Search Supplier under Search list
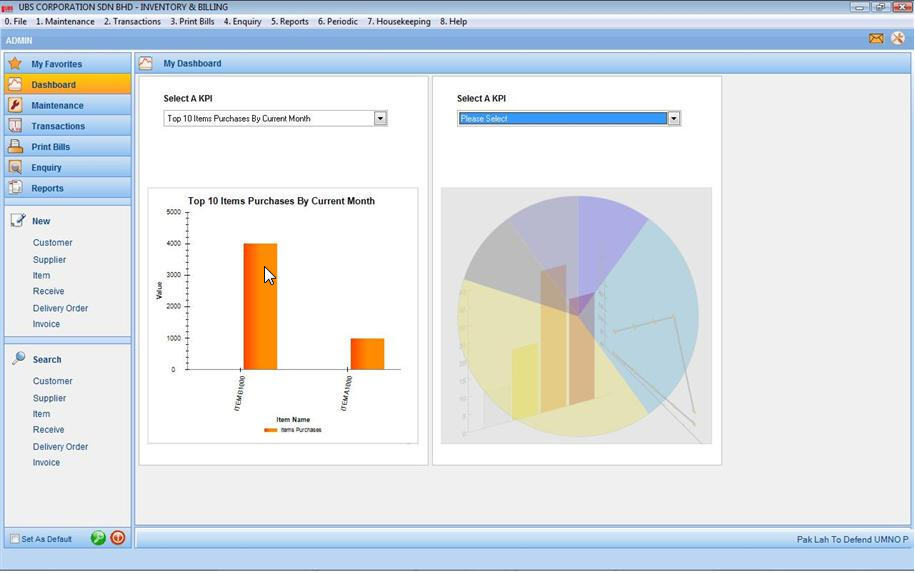The height and width of the screenshot is (573, 915). tap(50, 397)
